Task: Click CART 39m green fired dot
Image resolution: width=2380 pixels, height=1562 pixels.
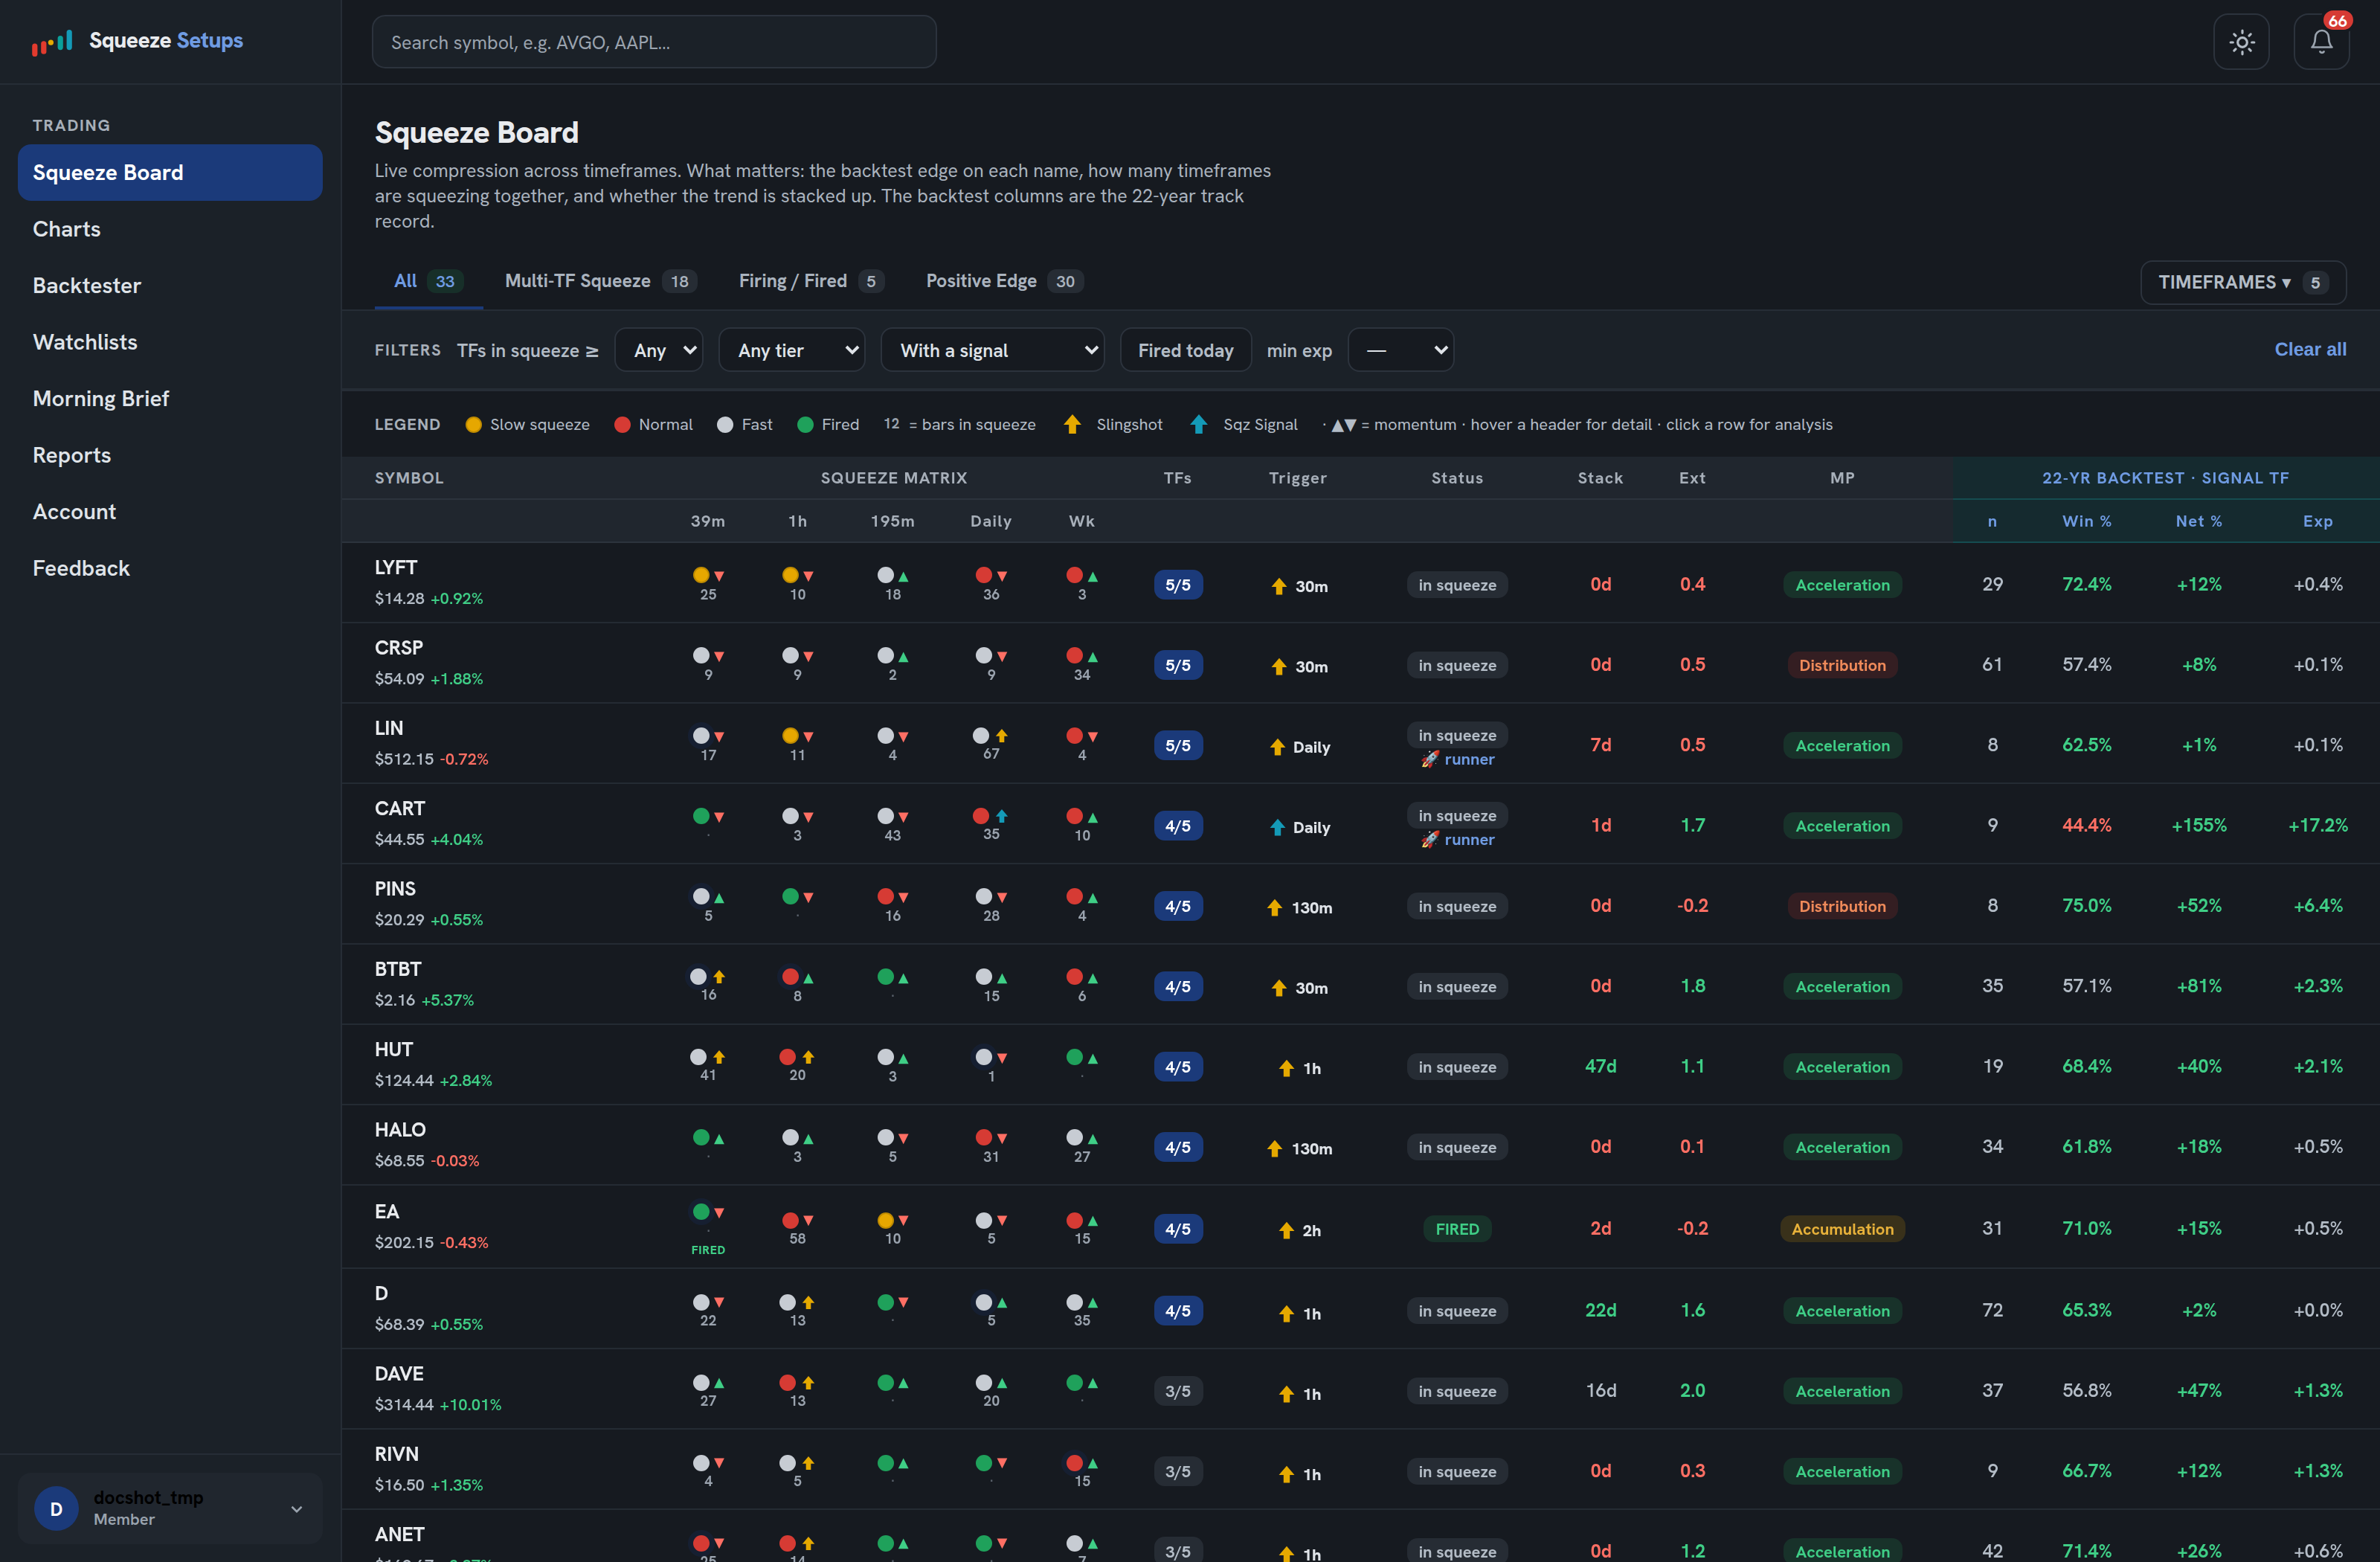Action: point(701,816)
